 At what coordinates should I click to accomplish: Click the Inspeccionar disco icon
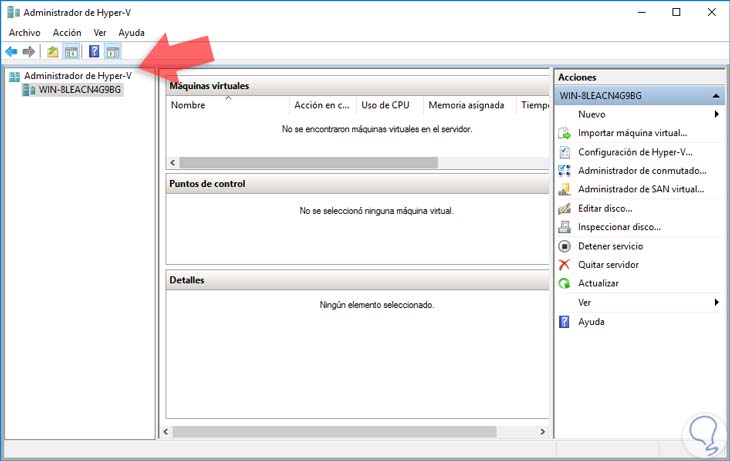point(564,227)
